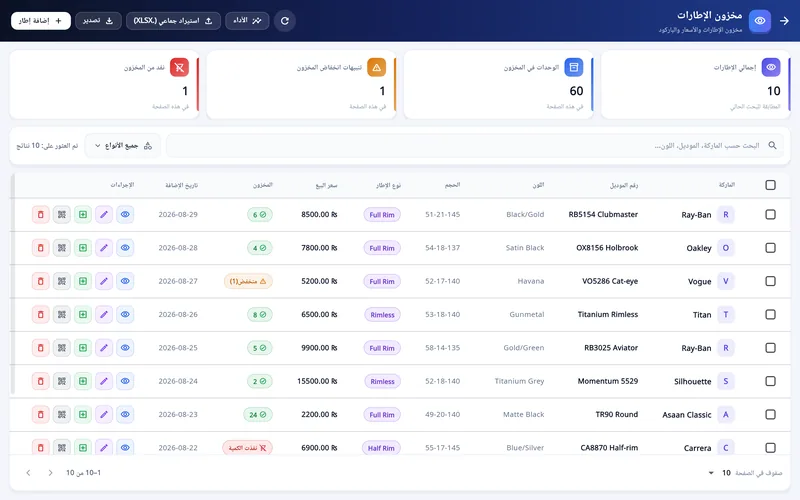The height and width of the screenshot is (500, 800).
Task: Edit the Titanium Rimless frame
Action: [x=104, y=315]
